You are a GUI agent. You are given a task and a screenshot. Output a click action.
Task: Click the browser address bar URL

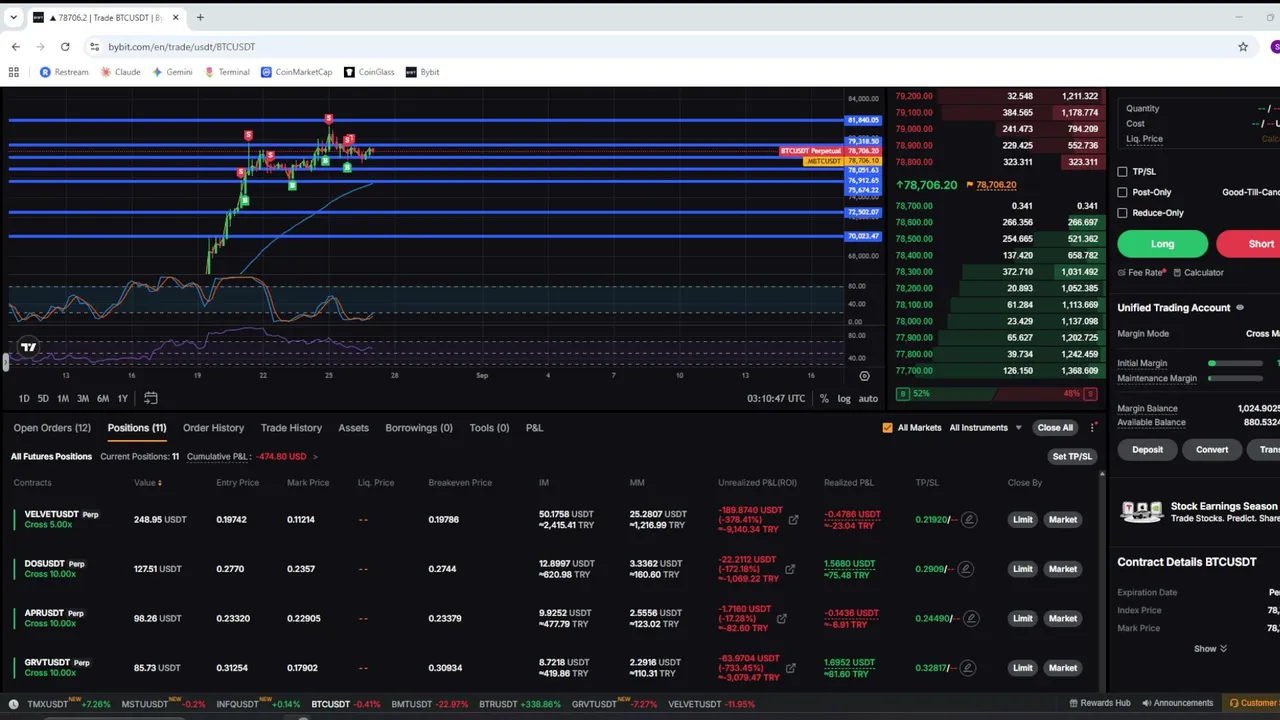[181, 46]
